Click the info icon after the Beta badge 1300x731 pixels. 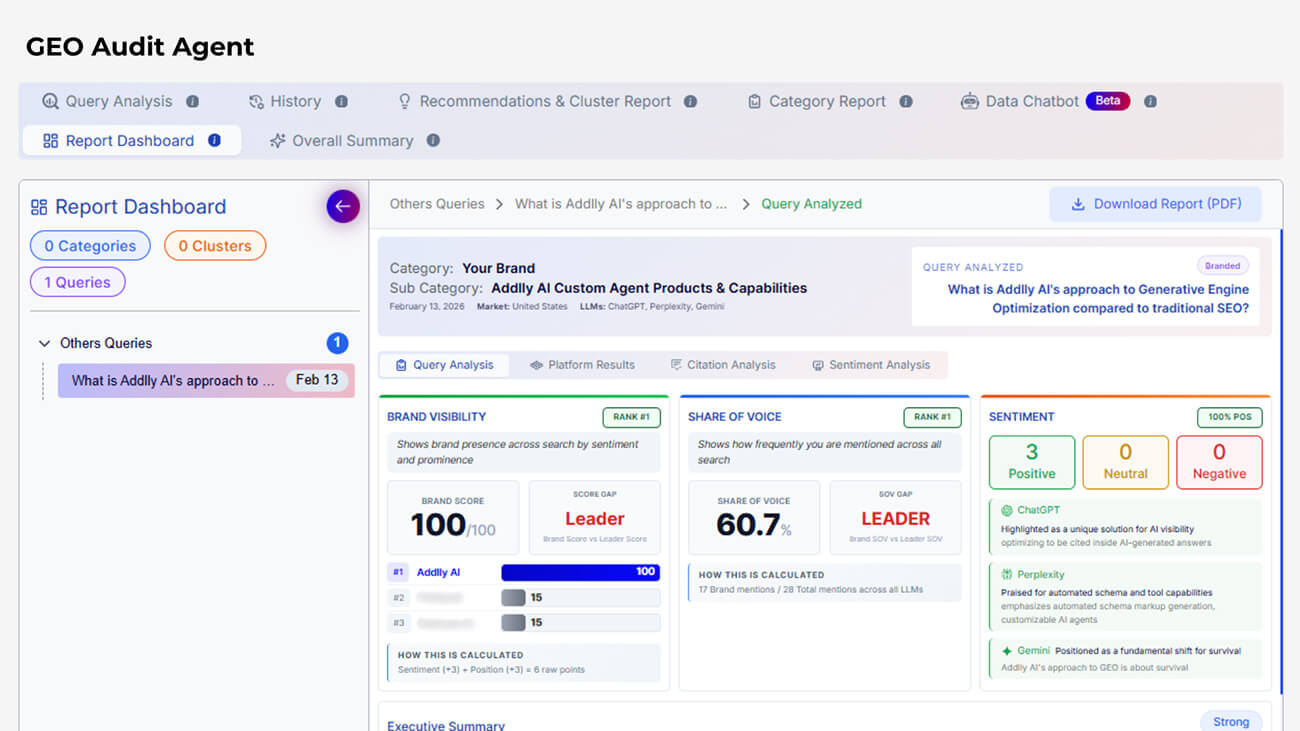point(1150,101)
